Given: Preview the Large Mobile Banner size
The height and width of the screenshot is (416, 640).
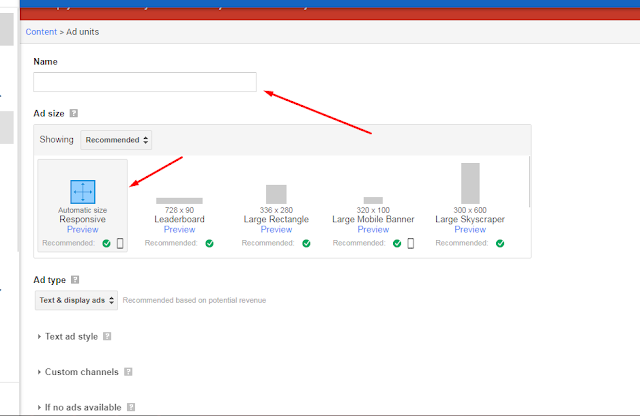Looking at the screenshot, I should click(x=373, y=229).
